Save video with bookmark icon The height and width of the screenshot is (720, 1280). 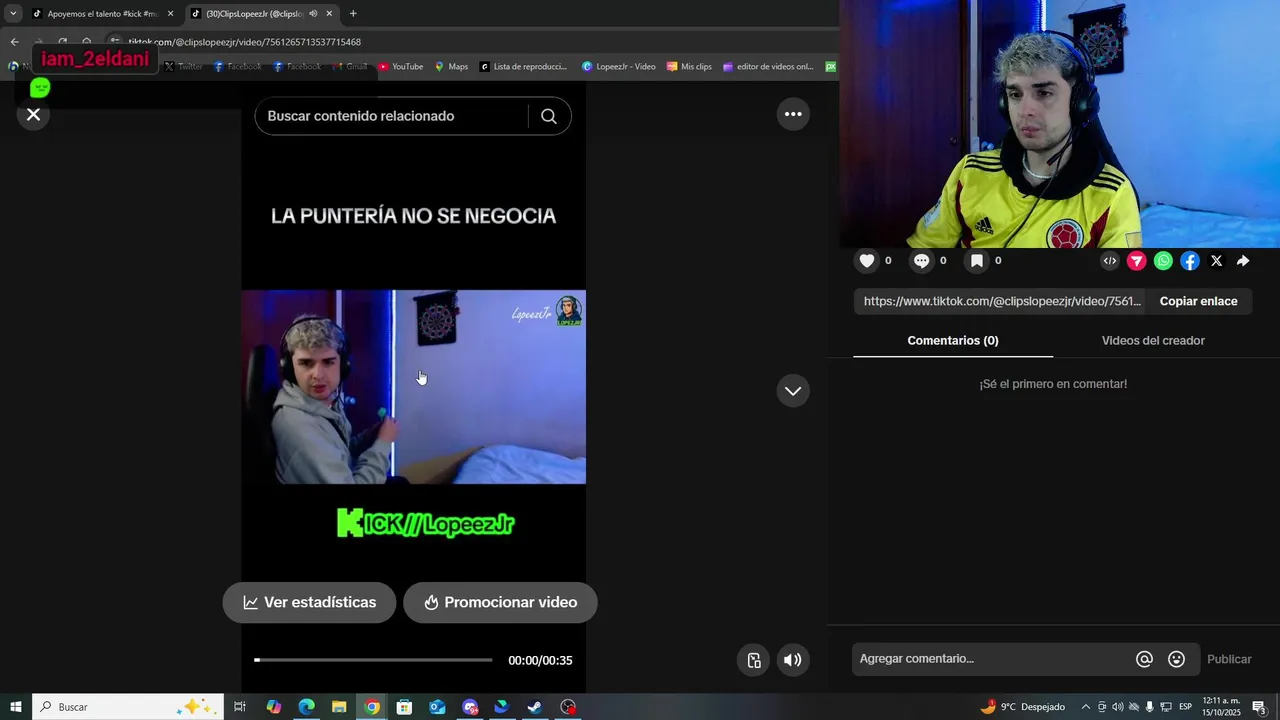(x=977, y=261)
